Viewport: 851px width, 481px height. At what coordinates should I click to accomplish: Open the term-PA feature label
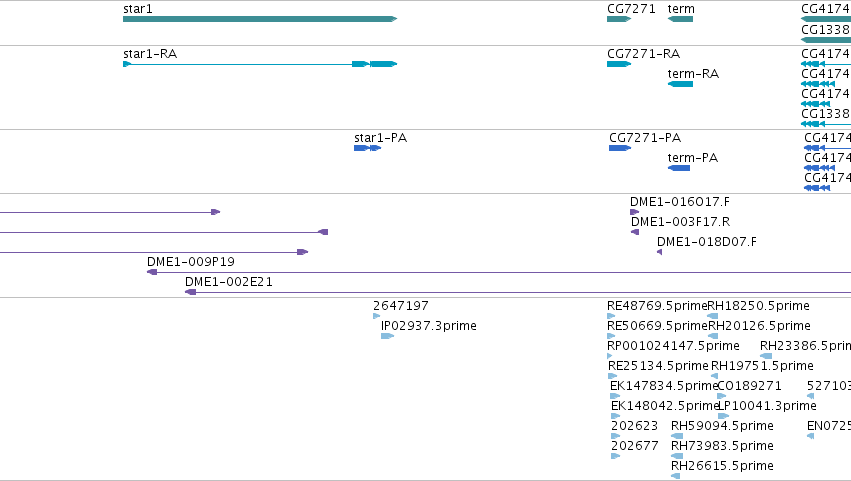tap(693, 158)
